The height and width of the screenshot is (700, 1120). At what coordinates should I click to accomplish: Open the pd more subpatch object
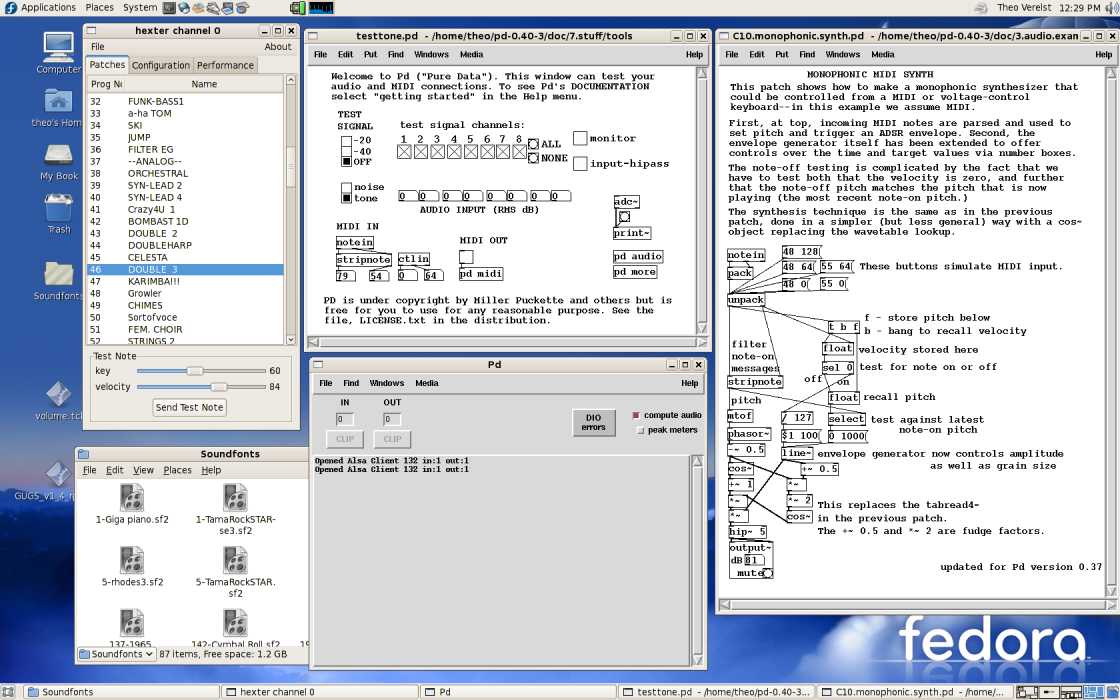point(635,272)
